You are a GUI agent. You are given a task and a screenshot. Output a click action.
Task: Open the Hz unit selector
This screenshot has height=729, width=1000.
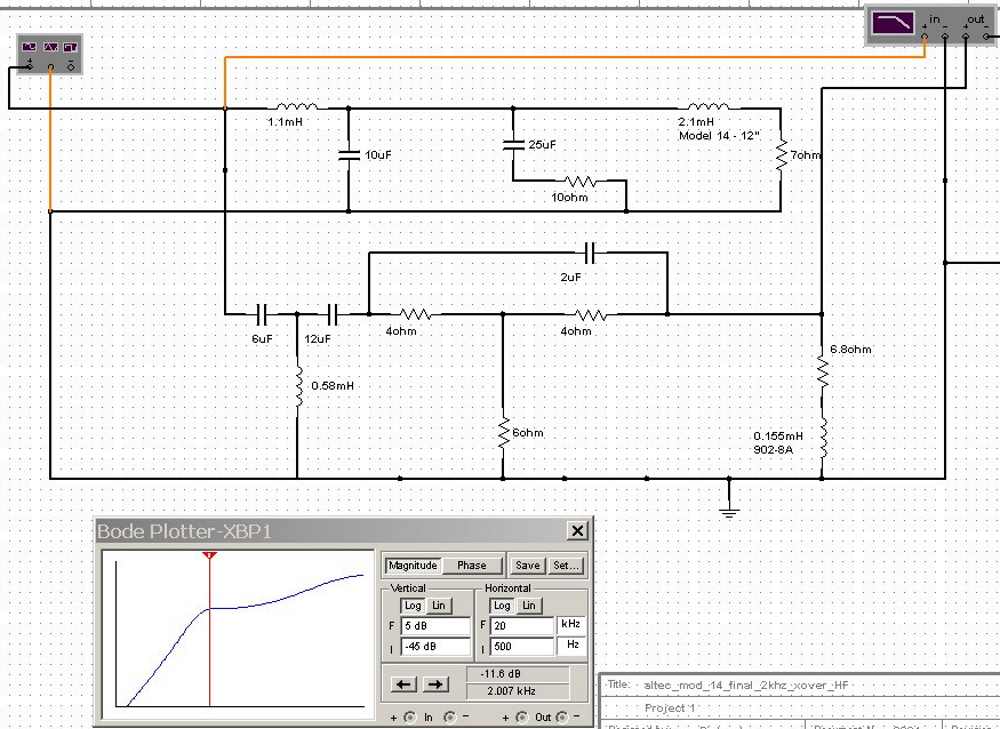tap(571, 645)
